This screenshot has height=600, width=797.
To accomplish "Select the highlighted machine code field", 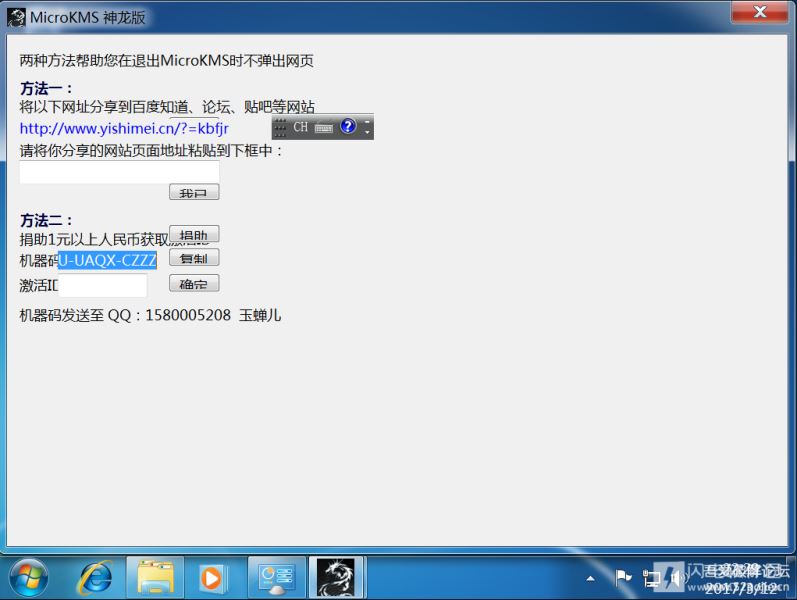I will [107, 260].
